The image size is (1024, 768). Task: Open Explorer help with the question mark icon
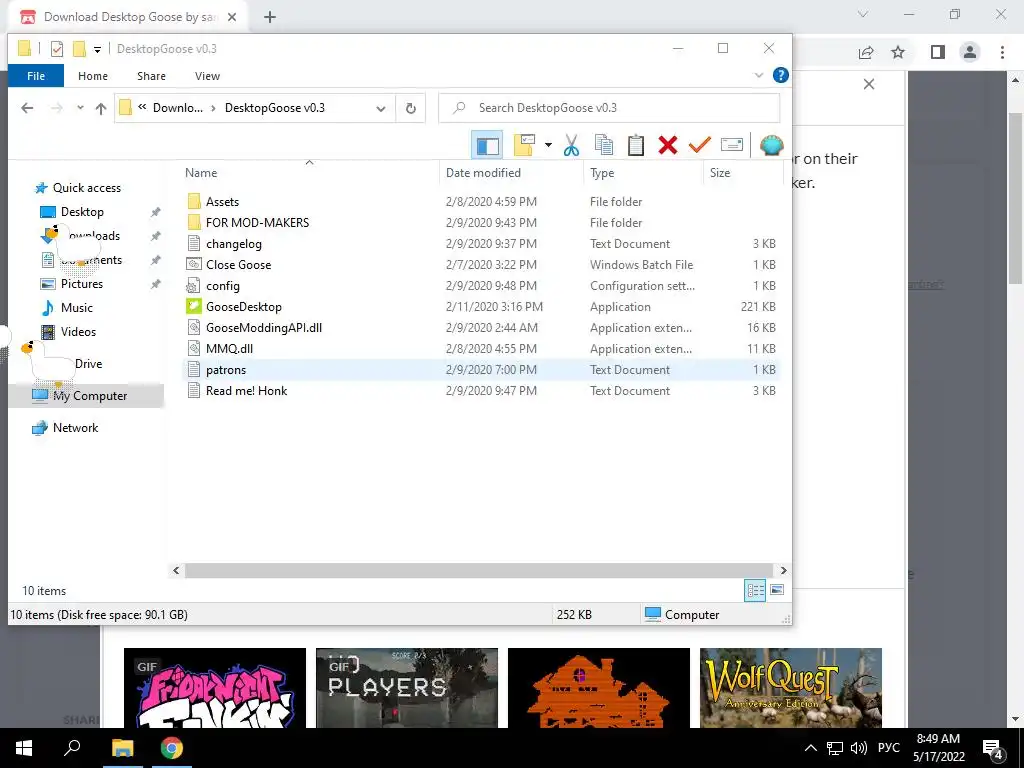point(780,76)
